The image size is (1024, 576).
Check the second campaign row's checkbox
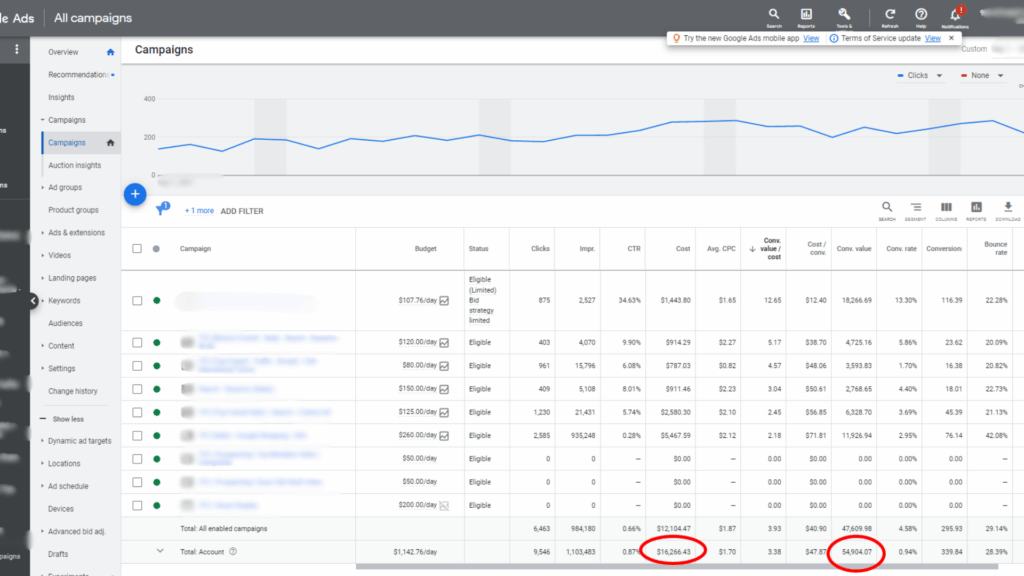click(137, 343)
